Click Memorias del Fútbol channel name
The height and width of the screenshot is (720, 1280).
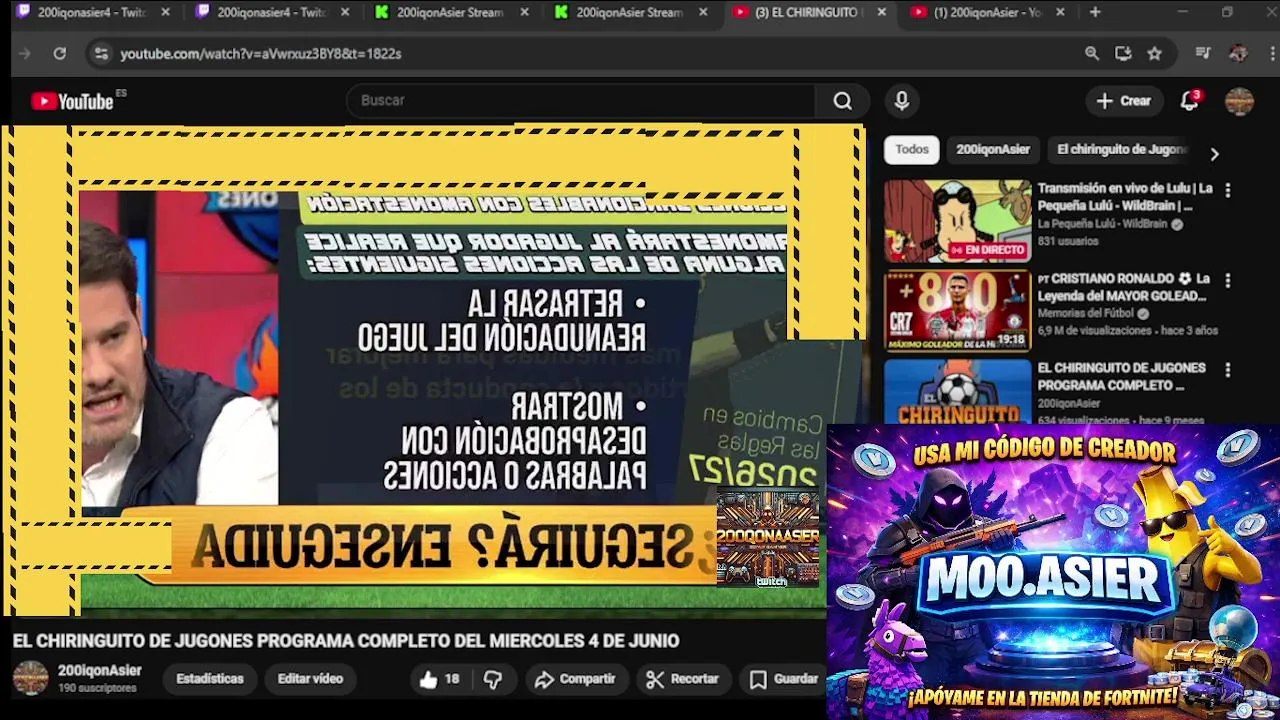pos(1088,314)
